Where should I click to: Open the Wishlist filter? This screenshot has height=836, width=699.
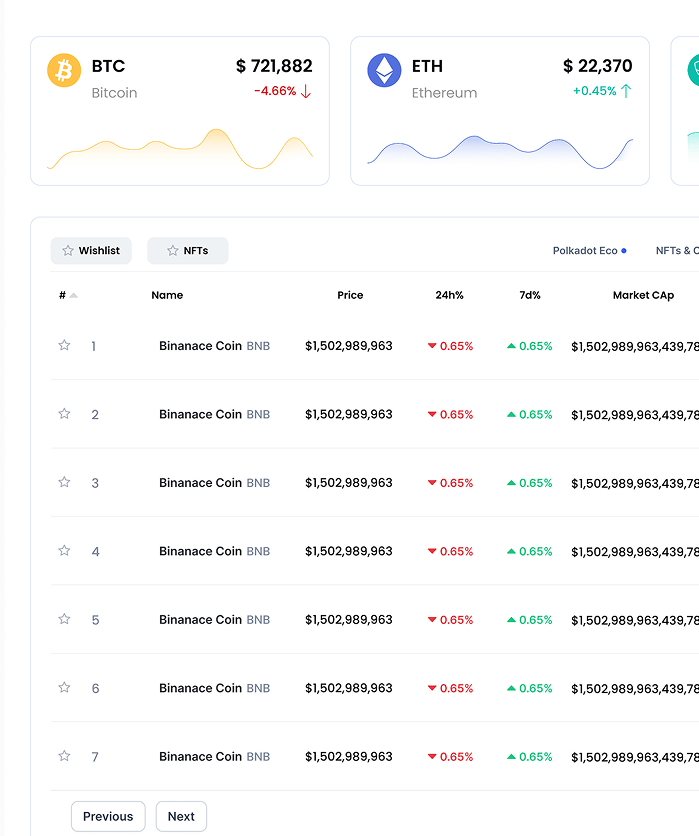[91, 251]
